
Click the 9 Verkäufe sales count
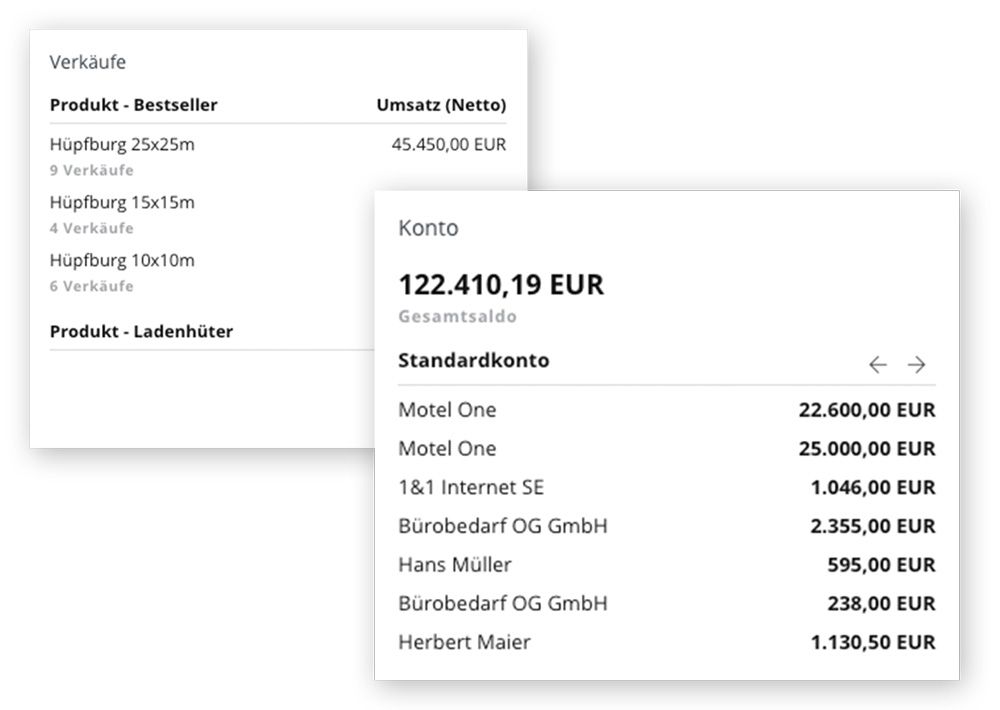tap(92, 170)
